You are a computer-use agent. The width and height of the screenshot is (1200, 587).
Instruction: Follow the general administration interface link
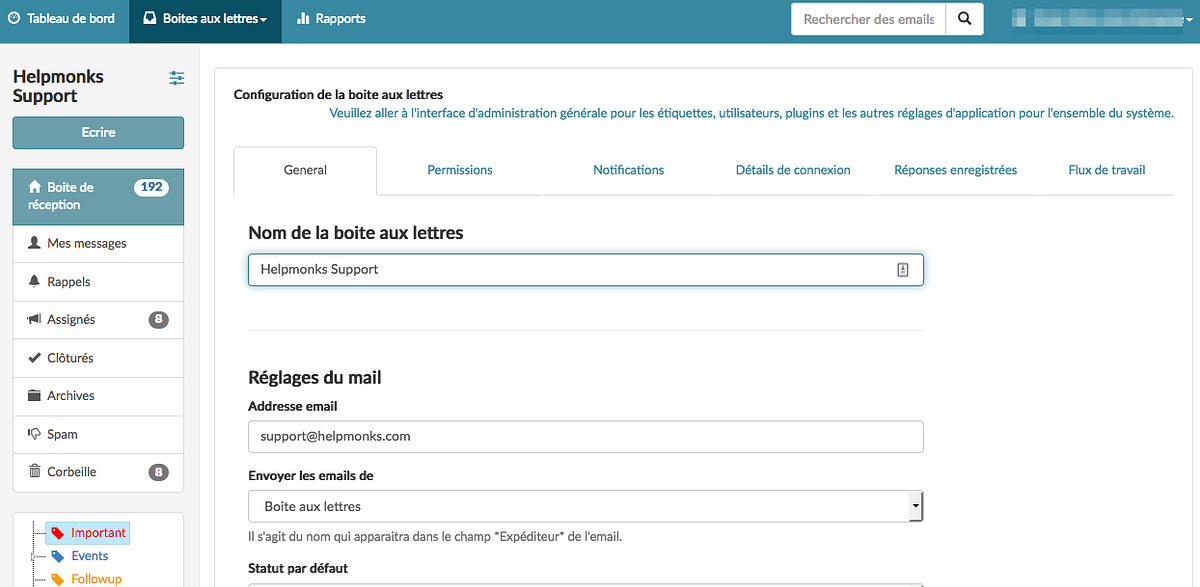click(751, 114)
